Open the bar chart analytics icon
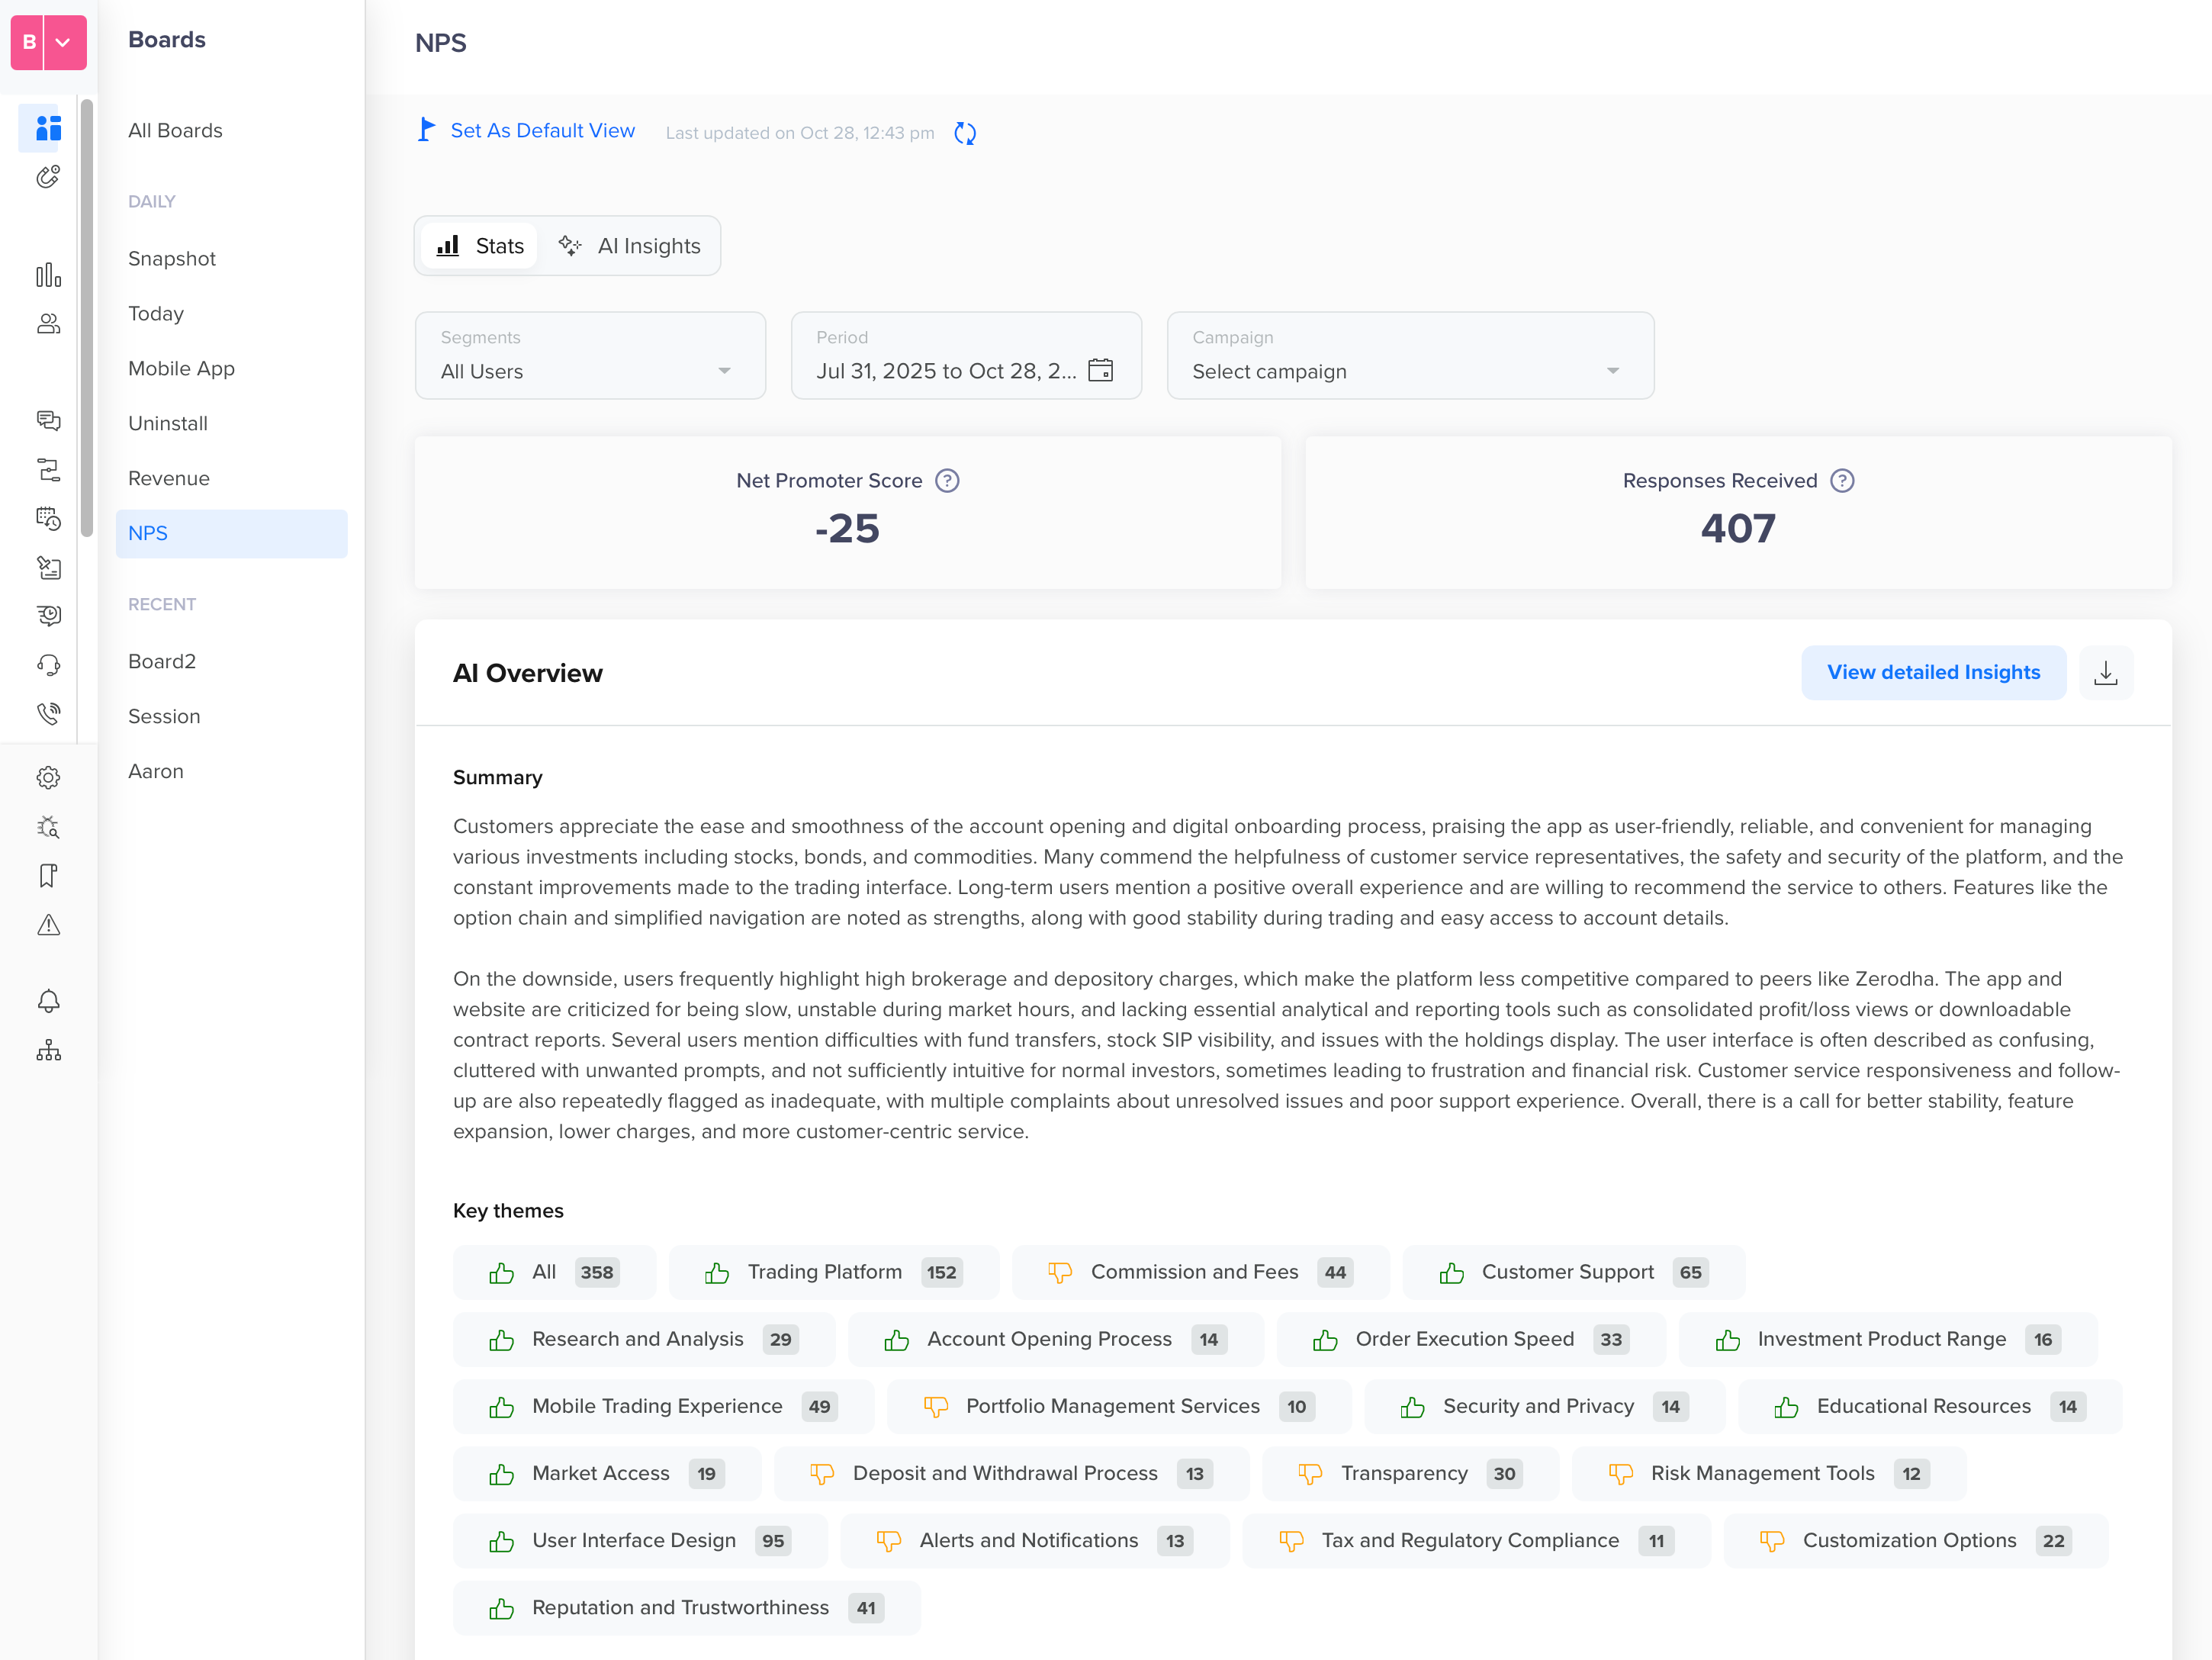2212x1660 pixels. point(48,276)
